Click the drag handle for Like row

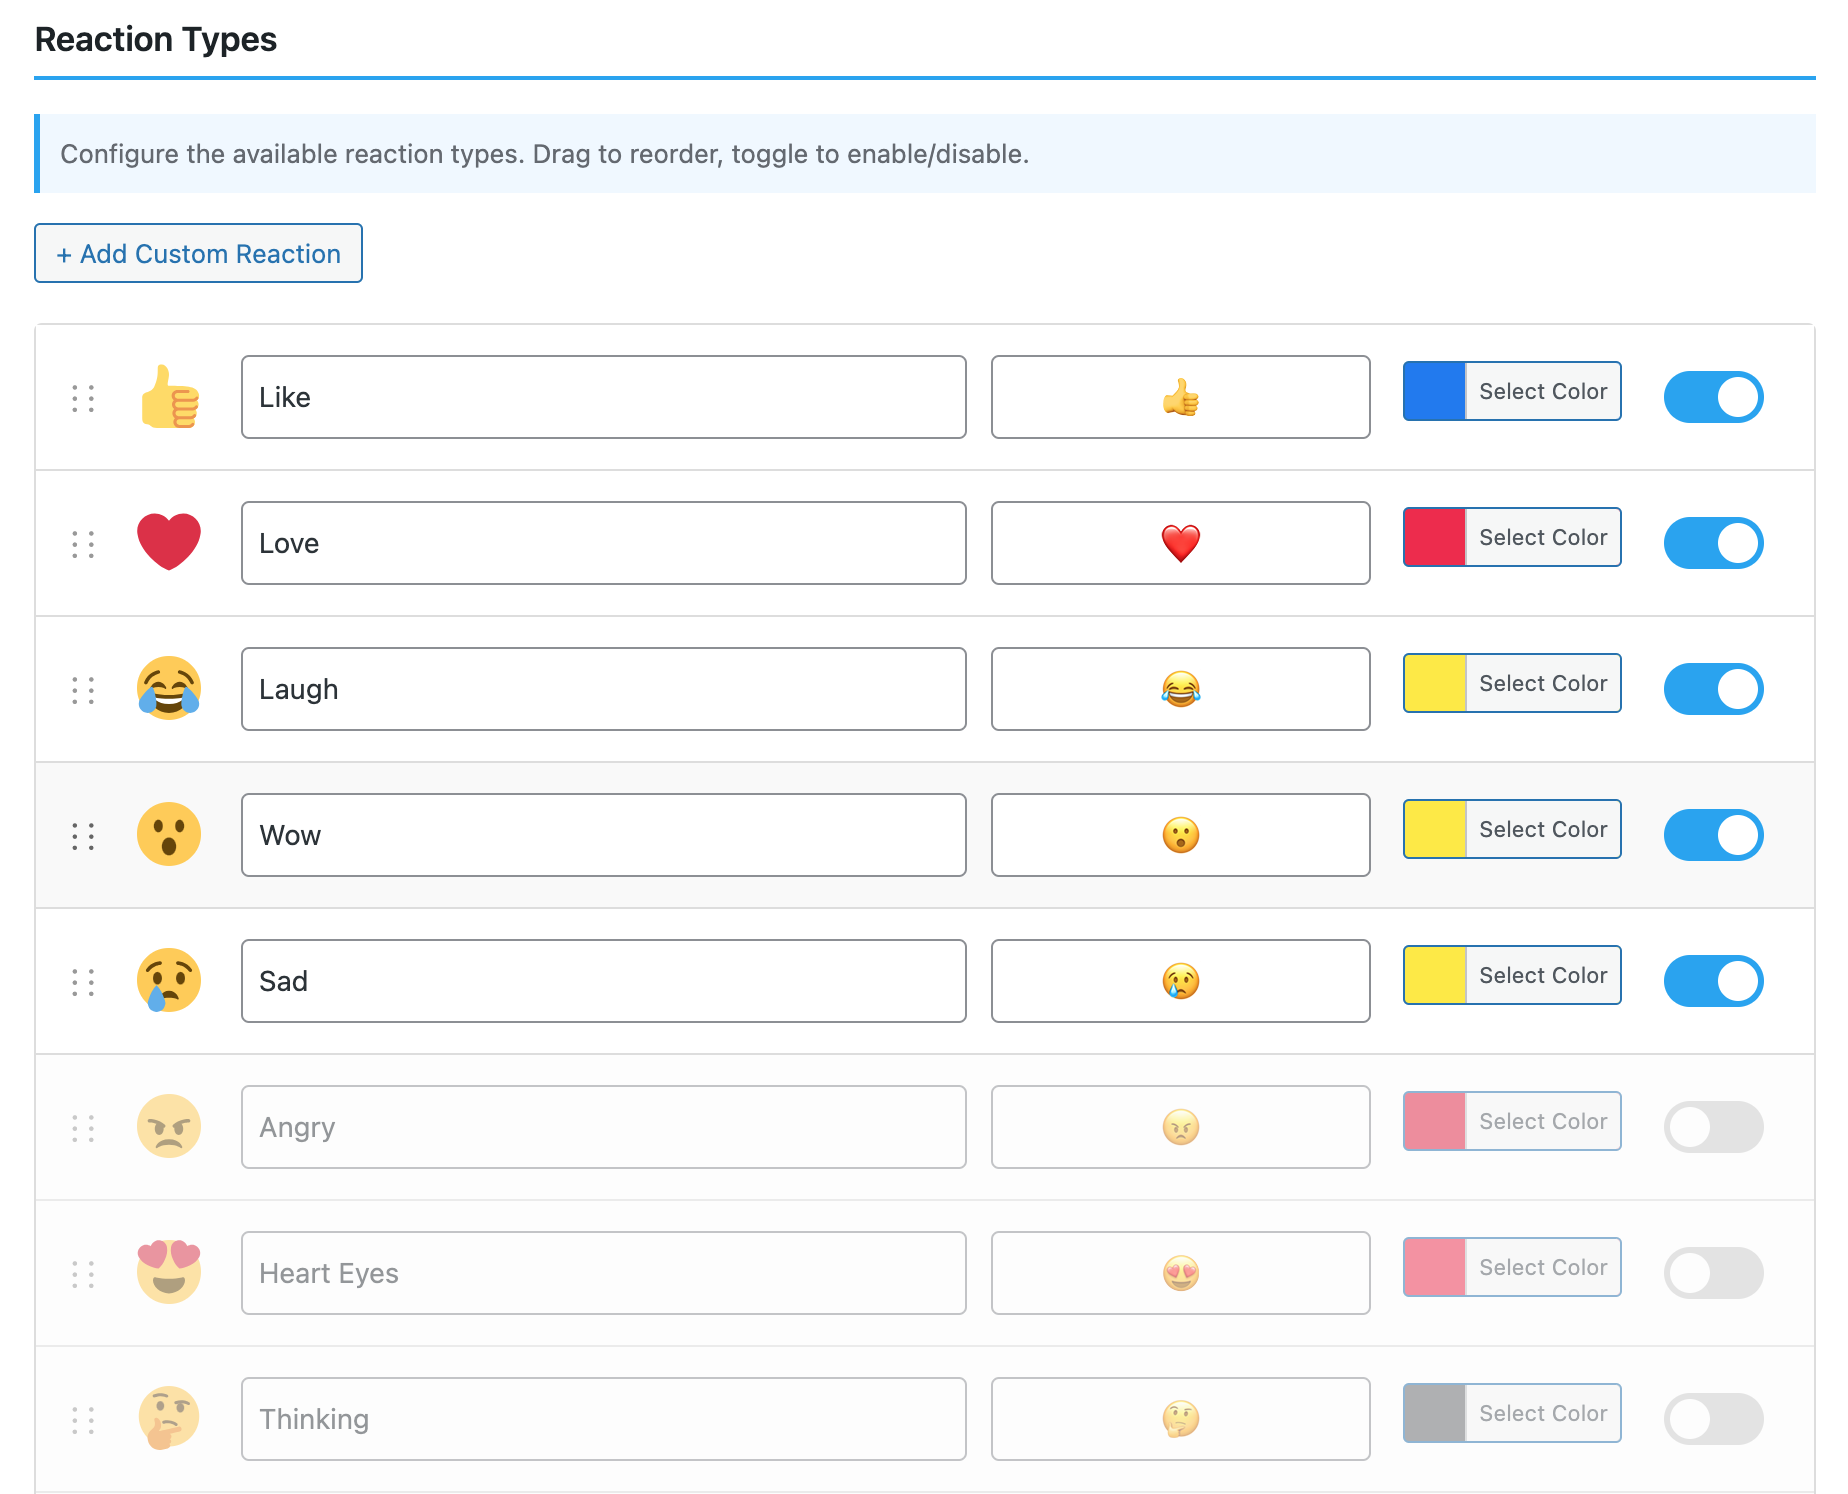point(83,398)
